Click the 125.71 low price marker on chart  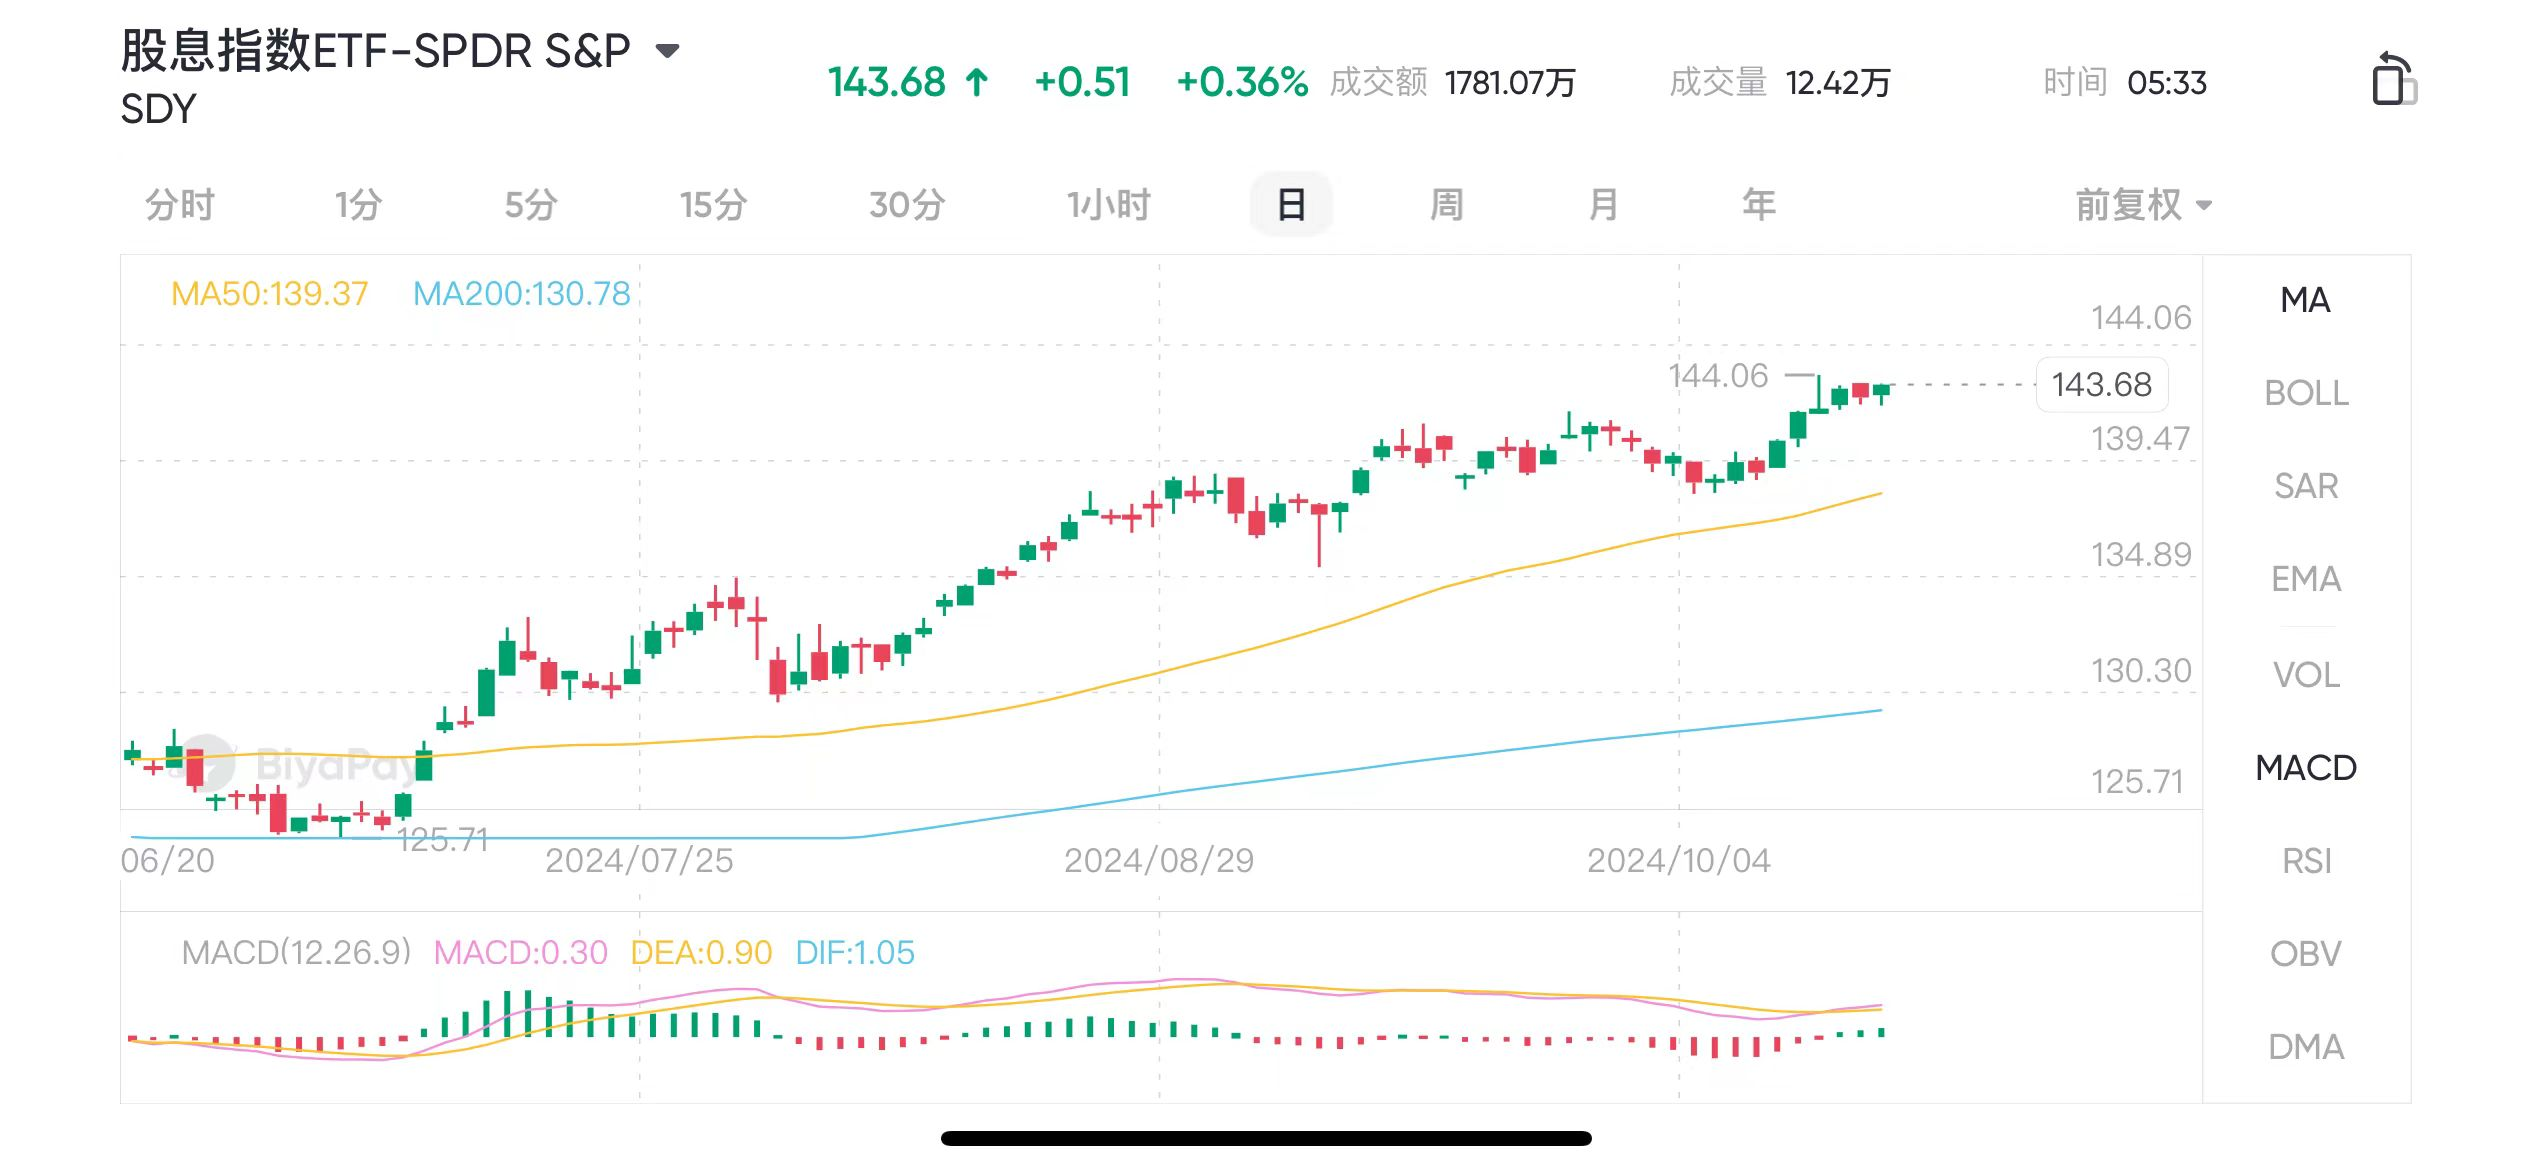(x=442, y=840)
